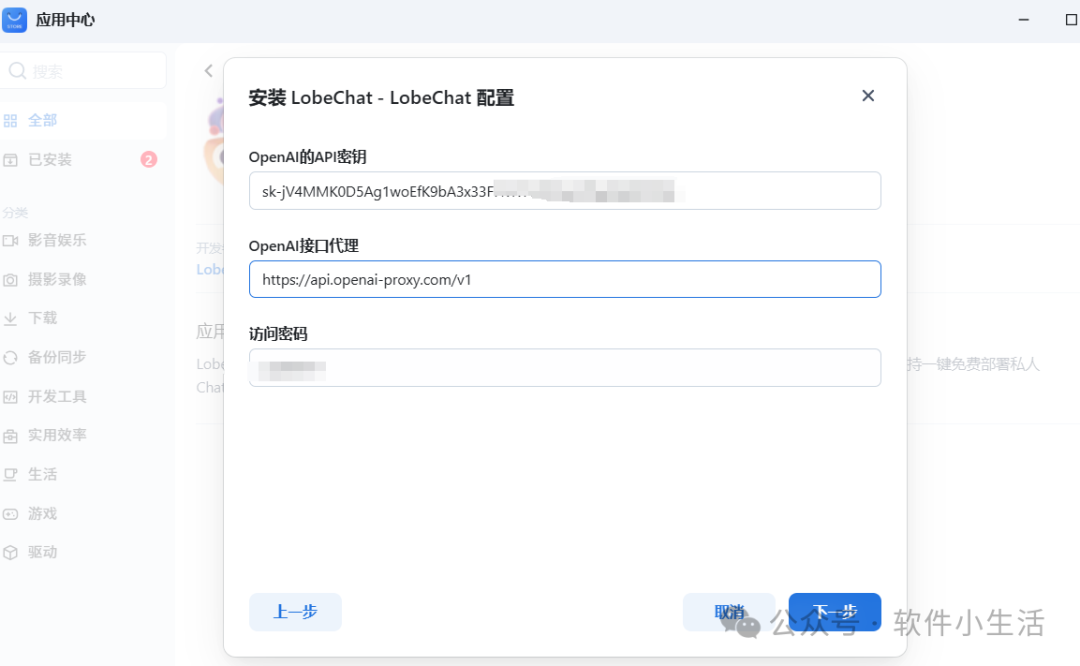Image resolution: width=1080 pixels, height=666 pixels.
Task: Close the LobeChat configuration dialog
Action: click(868, 96)
